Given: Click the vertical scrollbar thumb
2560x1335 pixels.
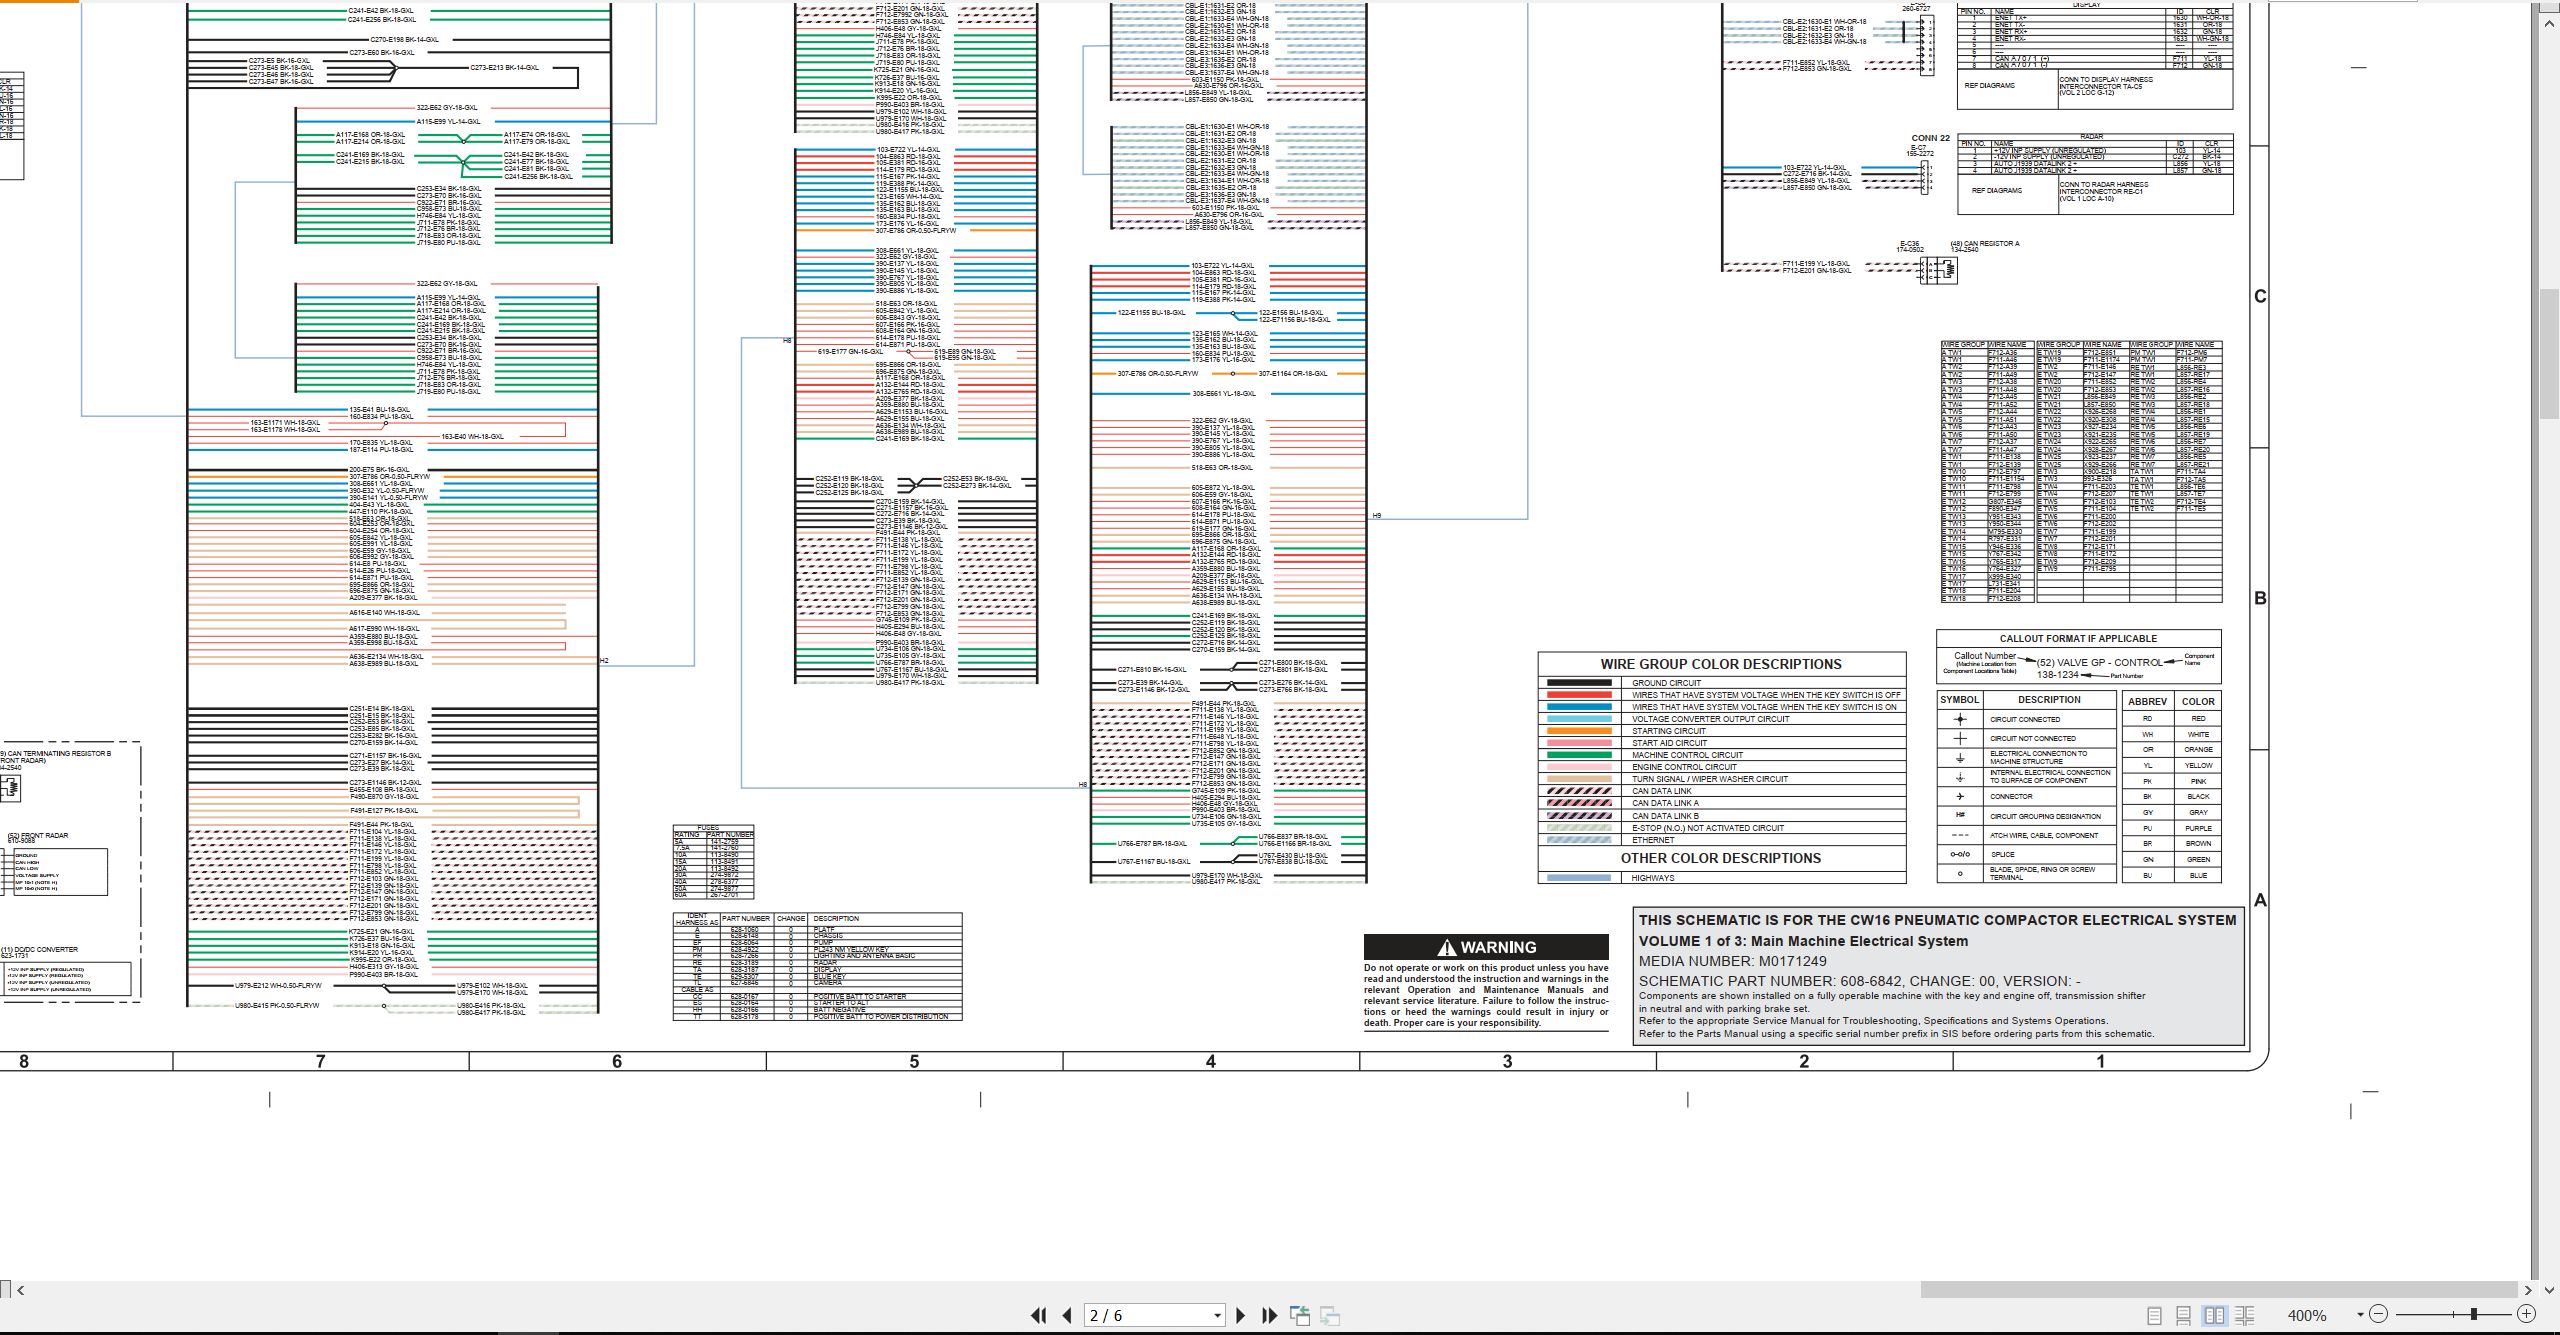Looking at the screenshot, I should pyautogui.click(x=2549, y=353).
